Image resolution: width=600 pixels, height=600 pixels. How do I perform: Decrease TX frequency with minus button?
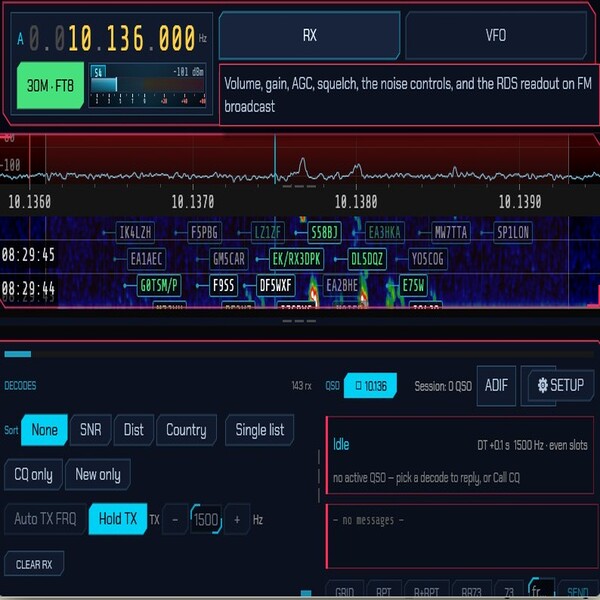tap(175, 519)
